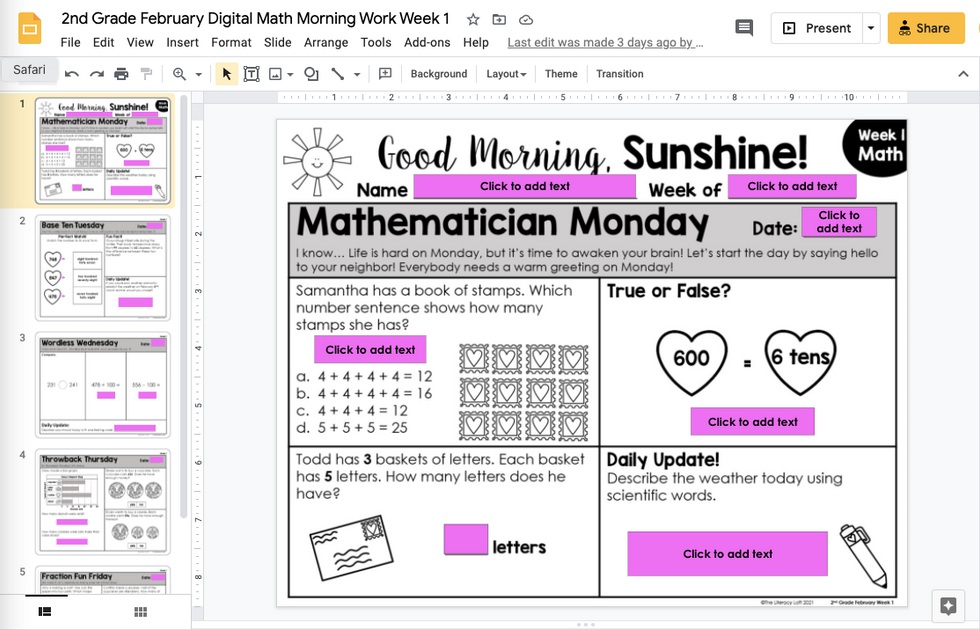980x630 pixels.
Task: Open the Arrange menu
Action: point(325,42)
